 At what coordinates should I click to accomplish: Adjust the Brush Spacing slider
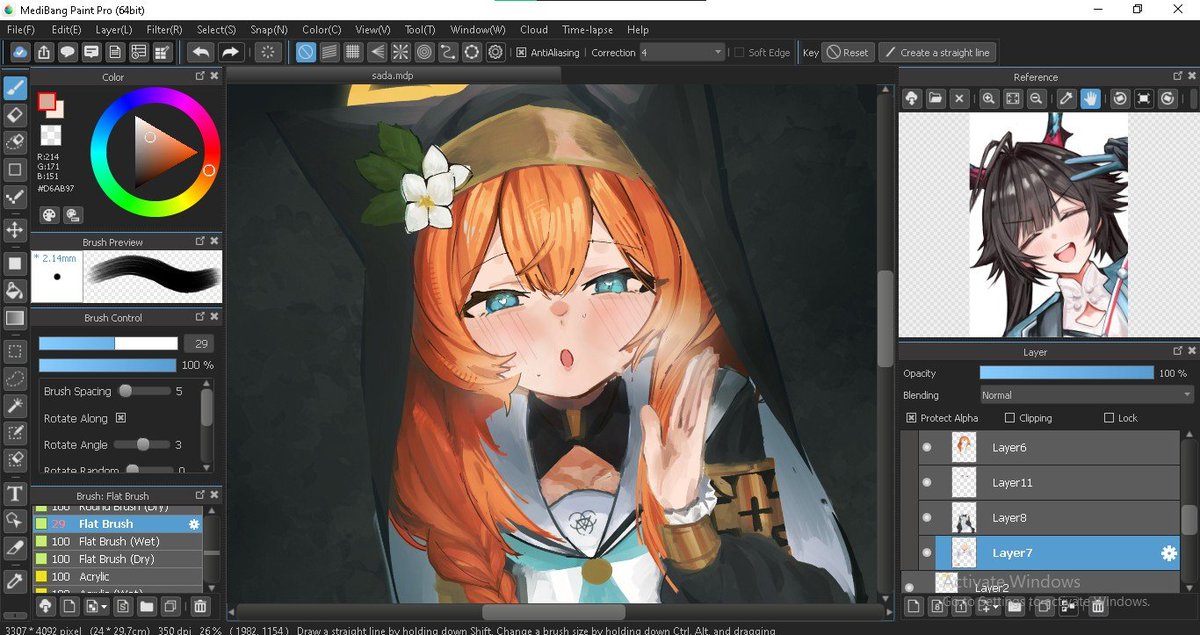(x=143, y=391)
